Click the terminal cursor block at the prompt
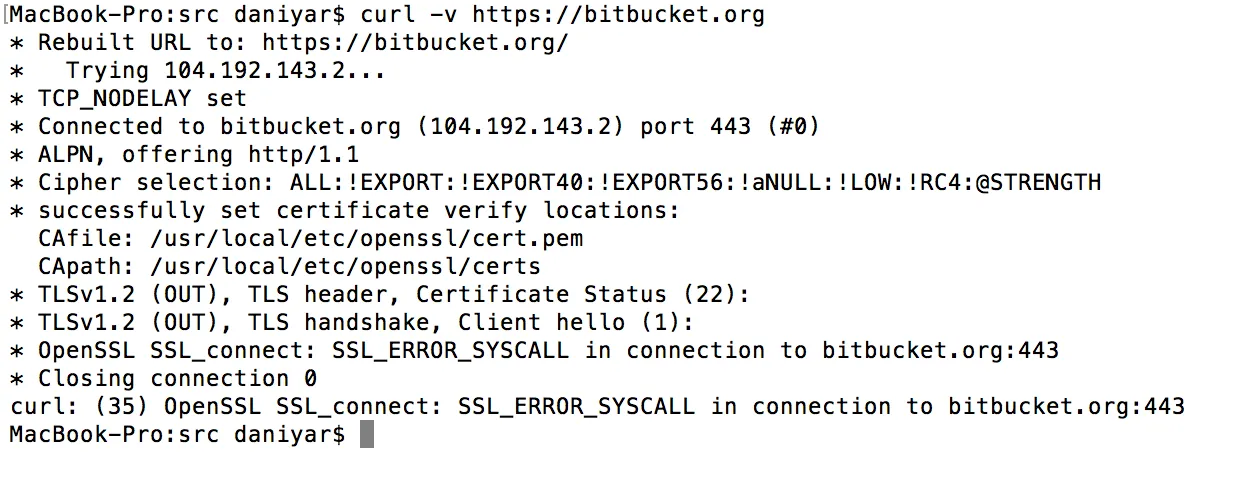This screenshot has height=494, width=1246. tap(367, 435)
